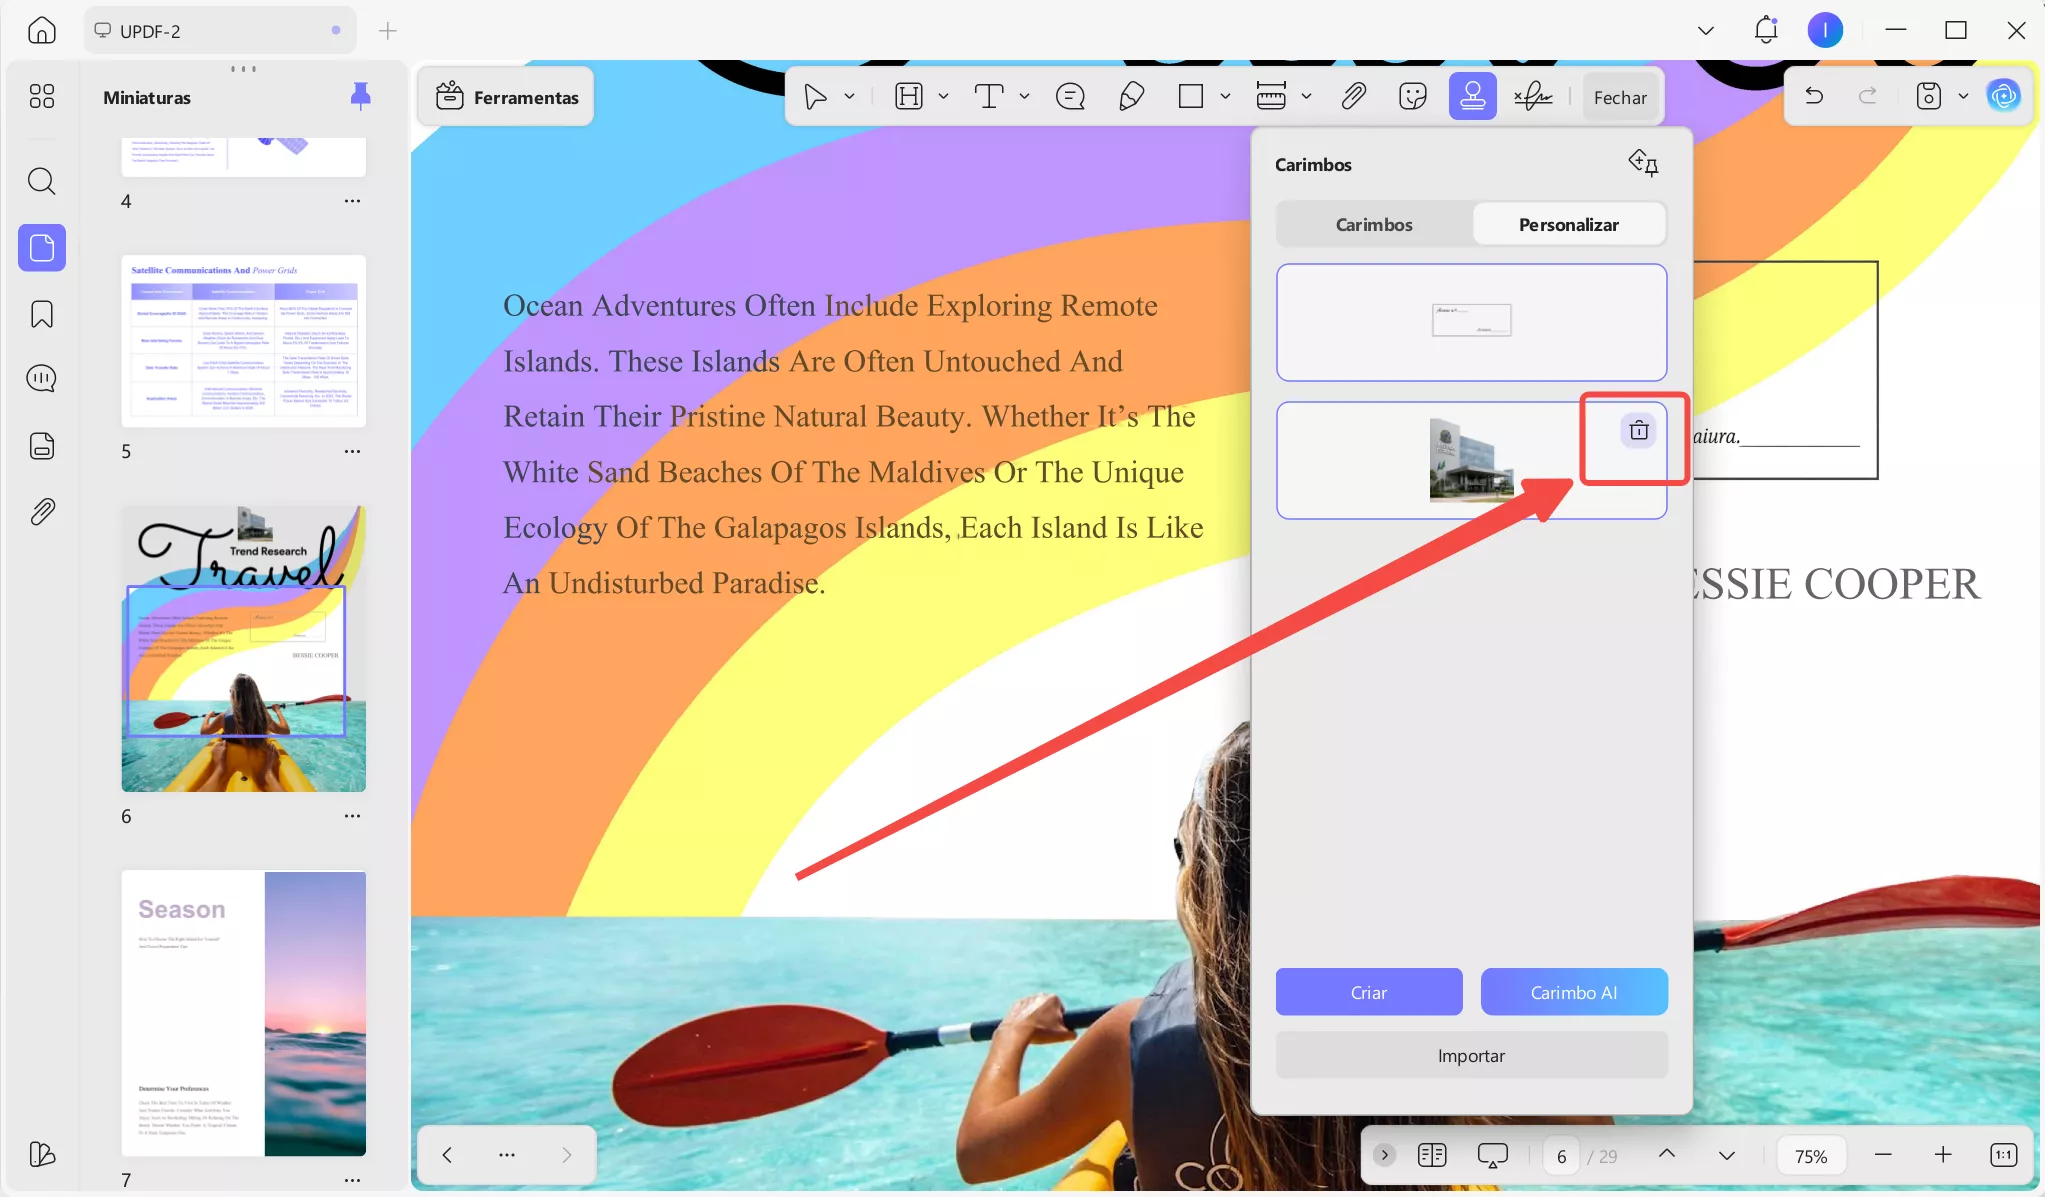2045x1197 pixels.
Task: Open bookmarks panel in left sidebar
Action: (x=42, y=314)
